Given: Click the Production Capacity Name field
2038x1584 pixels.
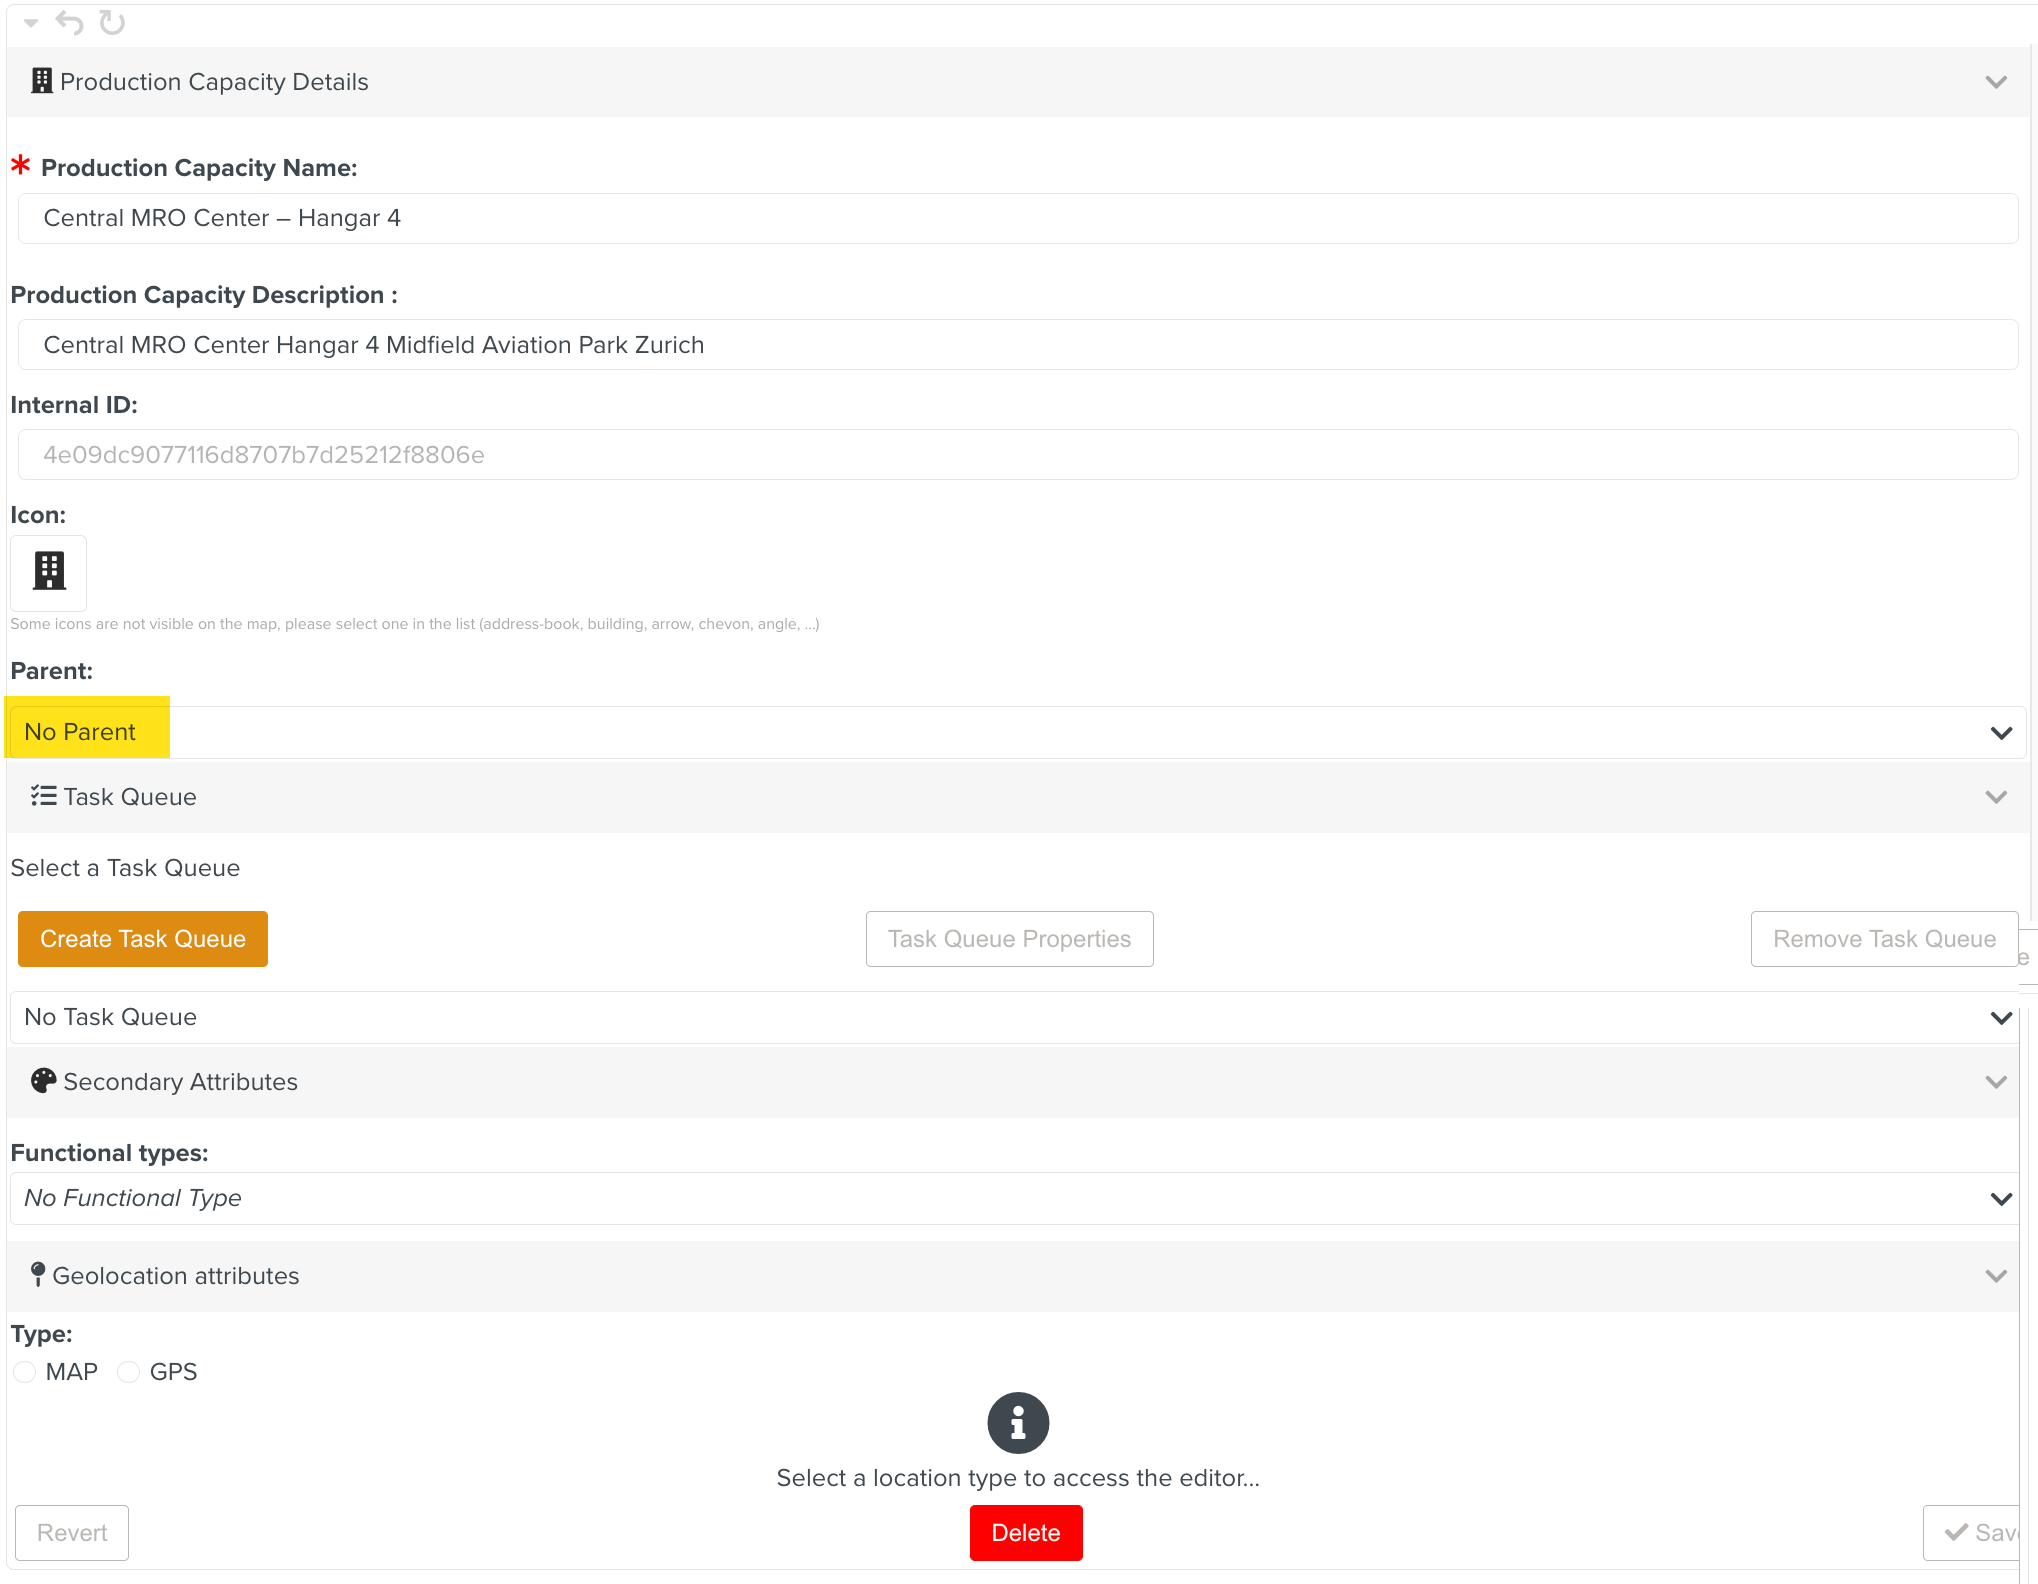Looking at the screenshot, I should [x=1017, y=218].
